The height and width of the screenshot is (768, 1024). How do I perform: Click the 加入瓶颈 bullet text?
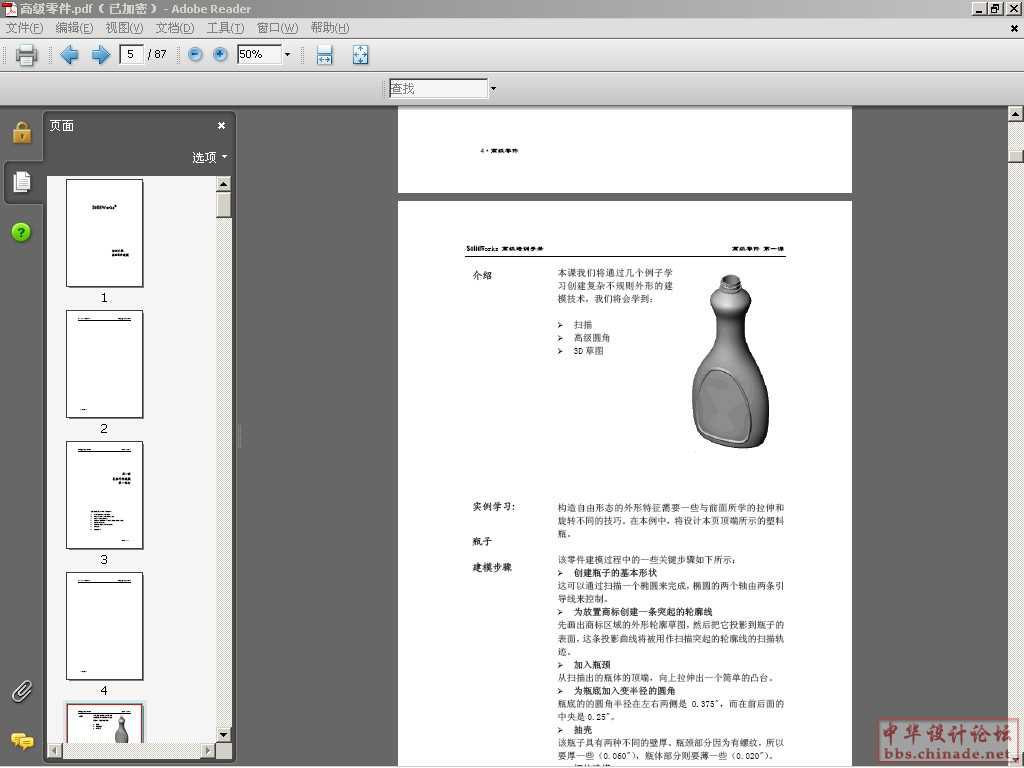[592, 664]
